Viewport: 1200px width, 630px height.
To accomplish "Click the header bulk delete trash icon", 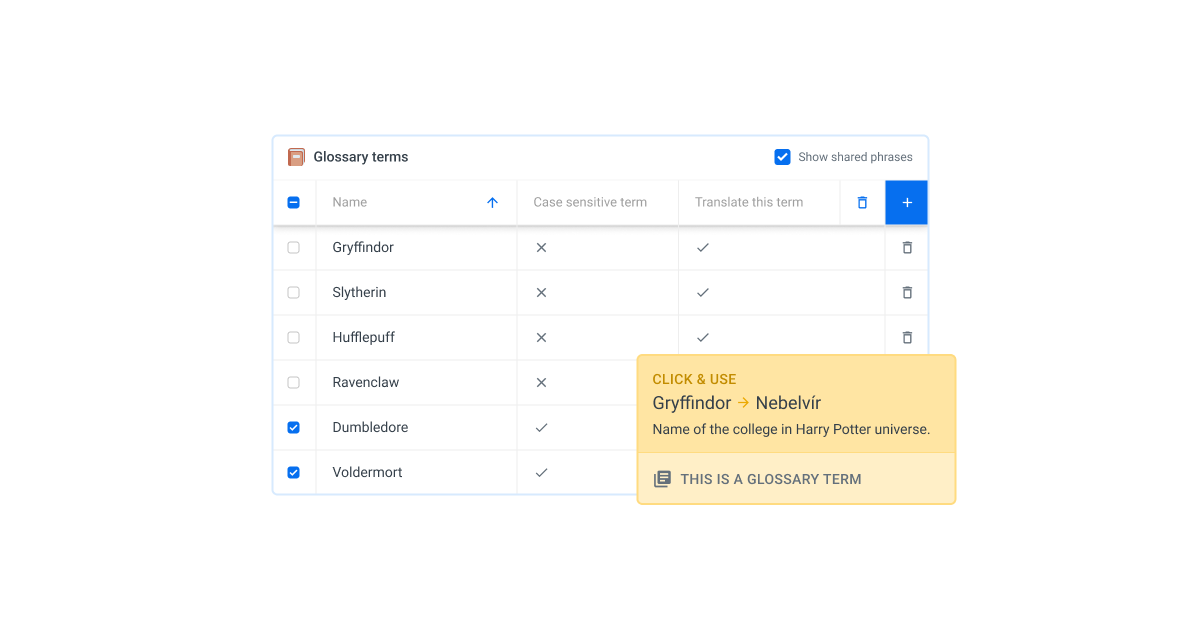I will click(x=862, y=202).
